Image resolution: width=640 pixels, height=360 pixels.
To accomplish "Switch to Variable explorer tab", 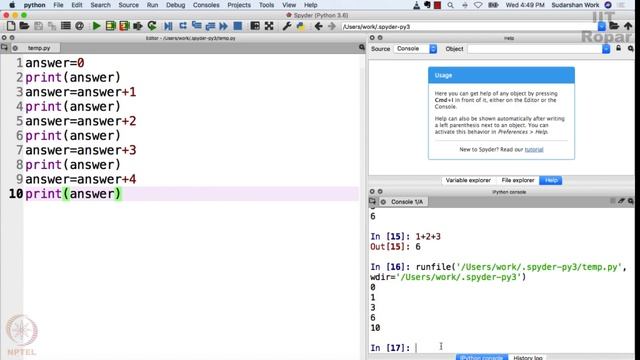I will (468, 180).
